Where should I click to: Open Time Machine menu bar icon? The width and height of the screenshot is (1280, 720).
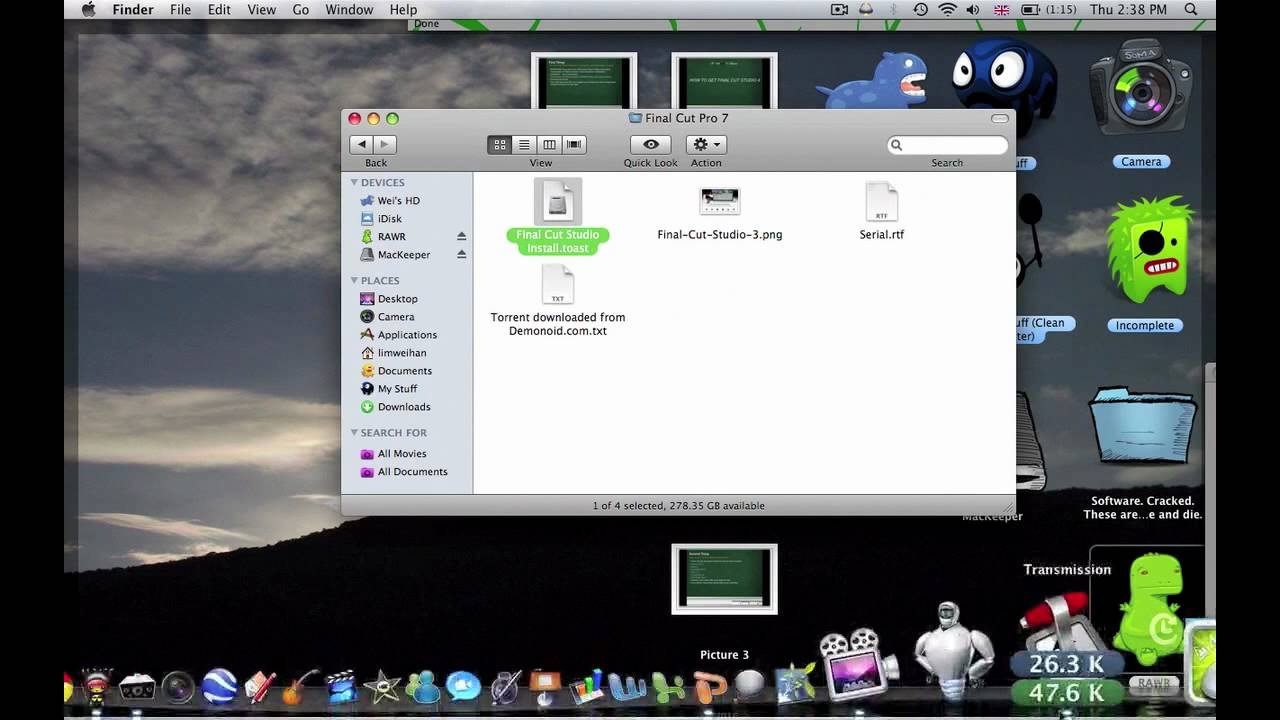(920, 10)
